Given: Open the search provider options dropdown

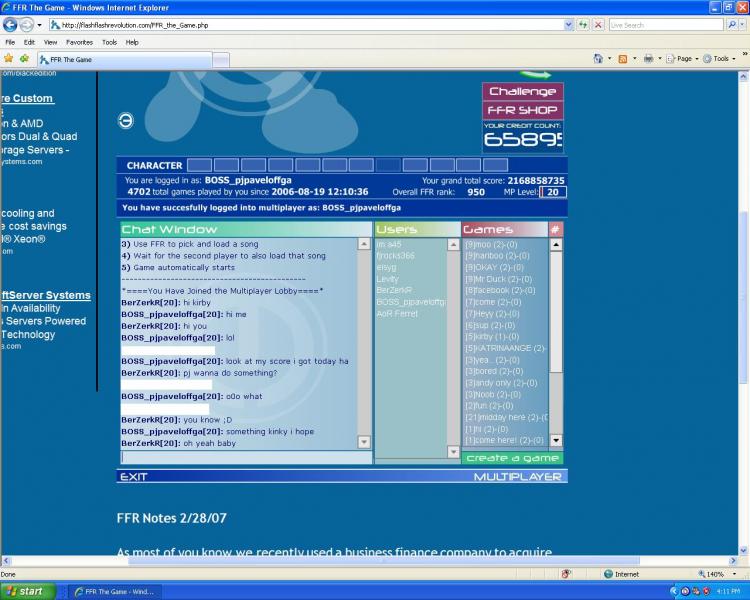Looking at the screenshot, I should pyautogui.click(x=743, y=25).
